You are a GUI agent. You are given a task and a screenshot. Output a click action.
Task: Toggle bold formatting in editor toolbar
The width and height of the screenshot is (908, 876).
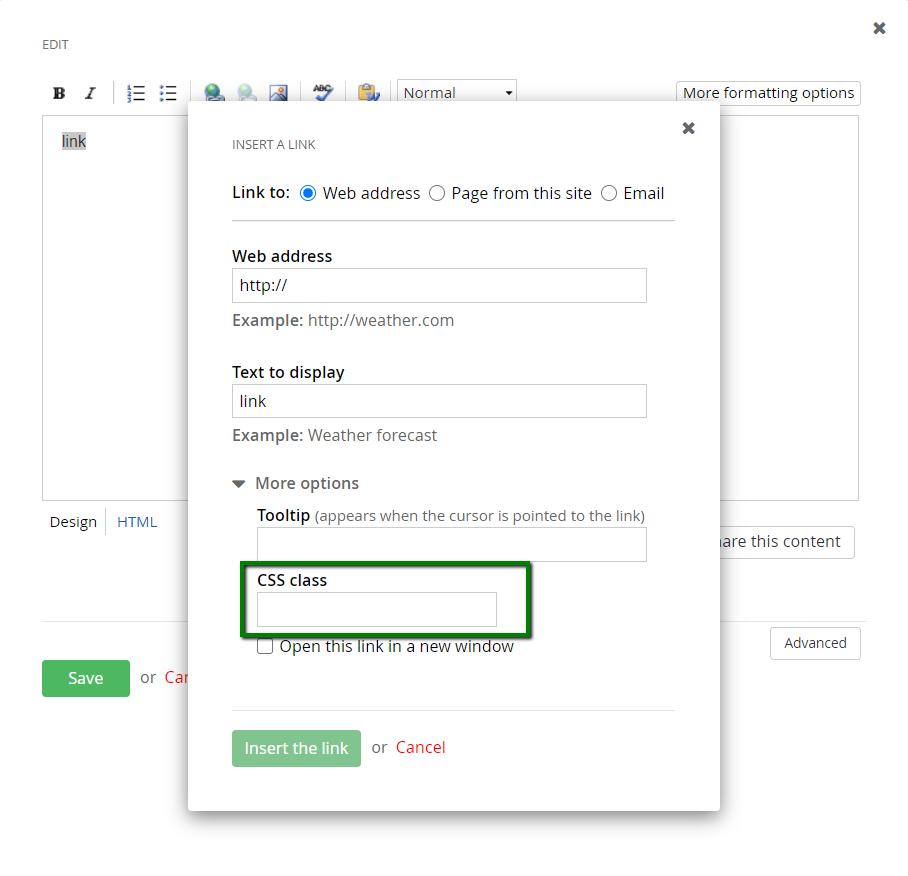tap(59, 93)
